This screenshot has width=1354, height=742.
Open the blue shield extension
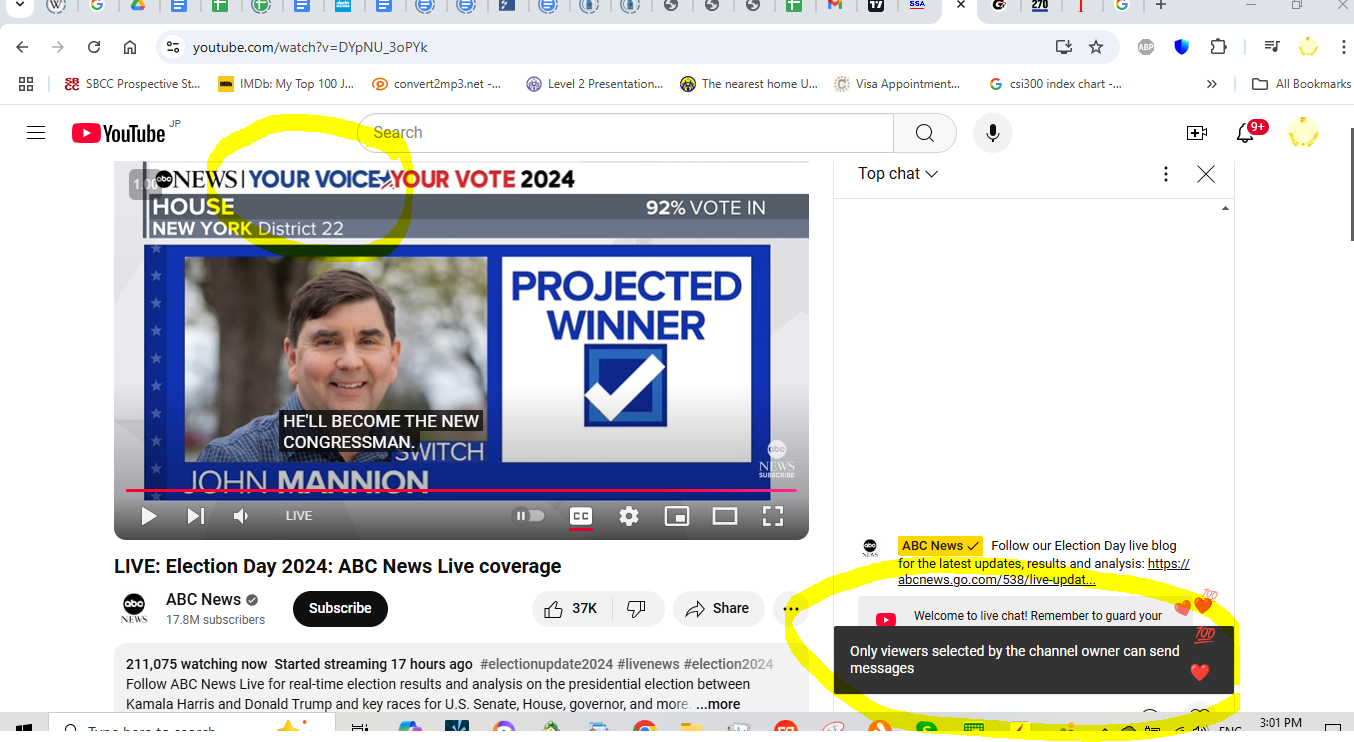tap(1182, 47)
